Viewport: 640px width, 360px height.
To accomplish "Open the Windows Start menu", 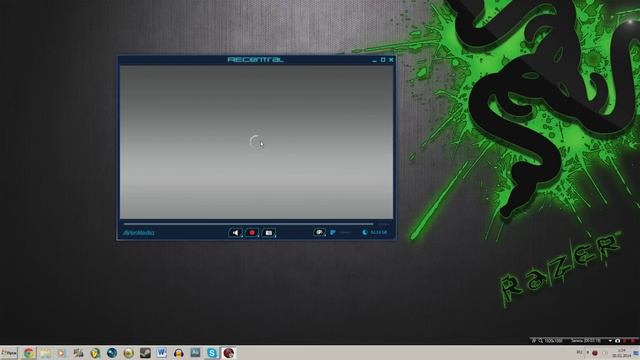I will pos(9,353).
